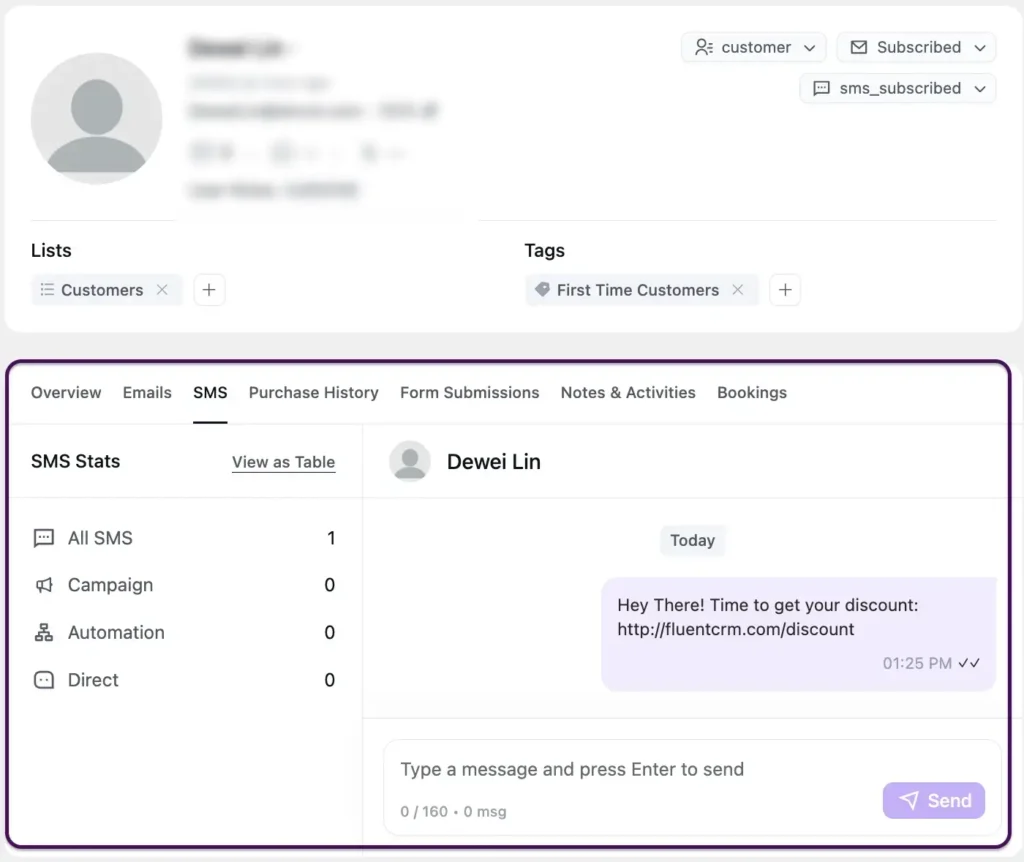
Task: Open View as Table for SMS Stats
Action: 283,462
